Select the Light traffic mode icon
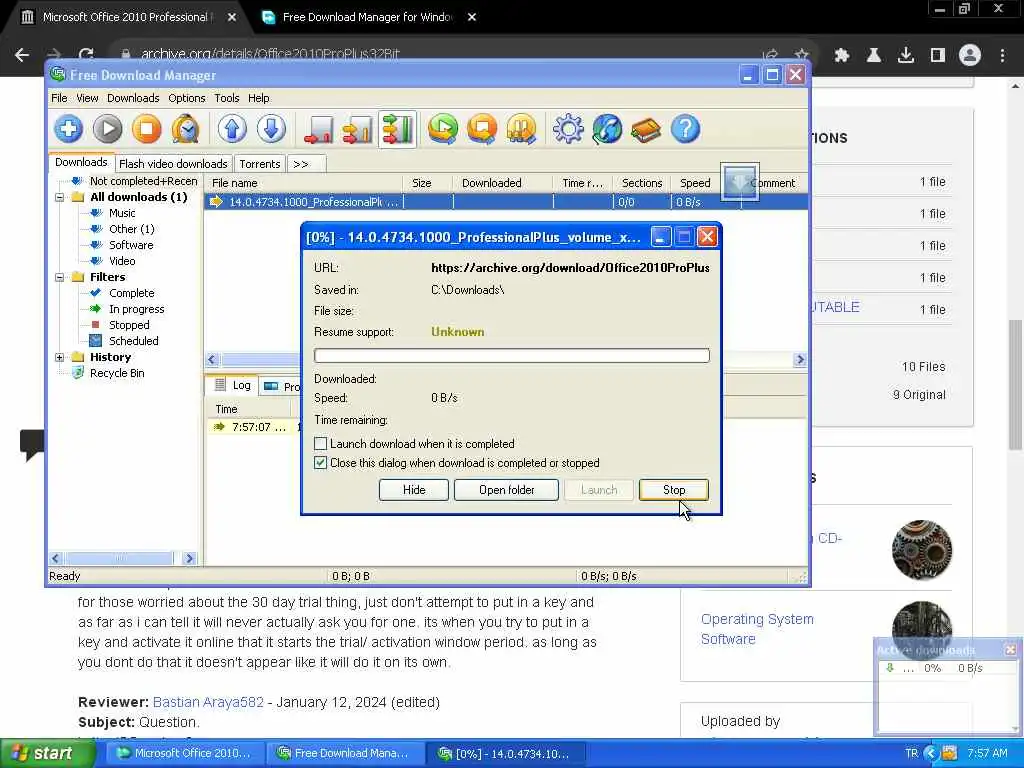The image size is (1024, 768). point(319,129)
